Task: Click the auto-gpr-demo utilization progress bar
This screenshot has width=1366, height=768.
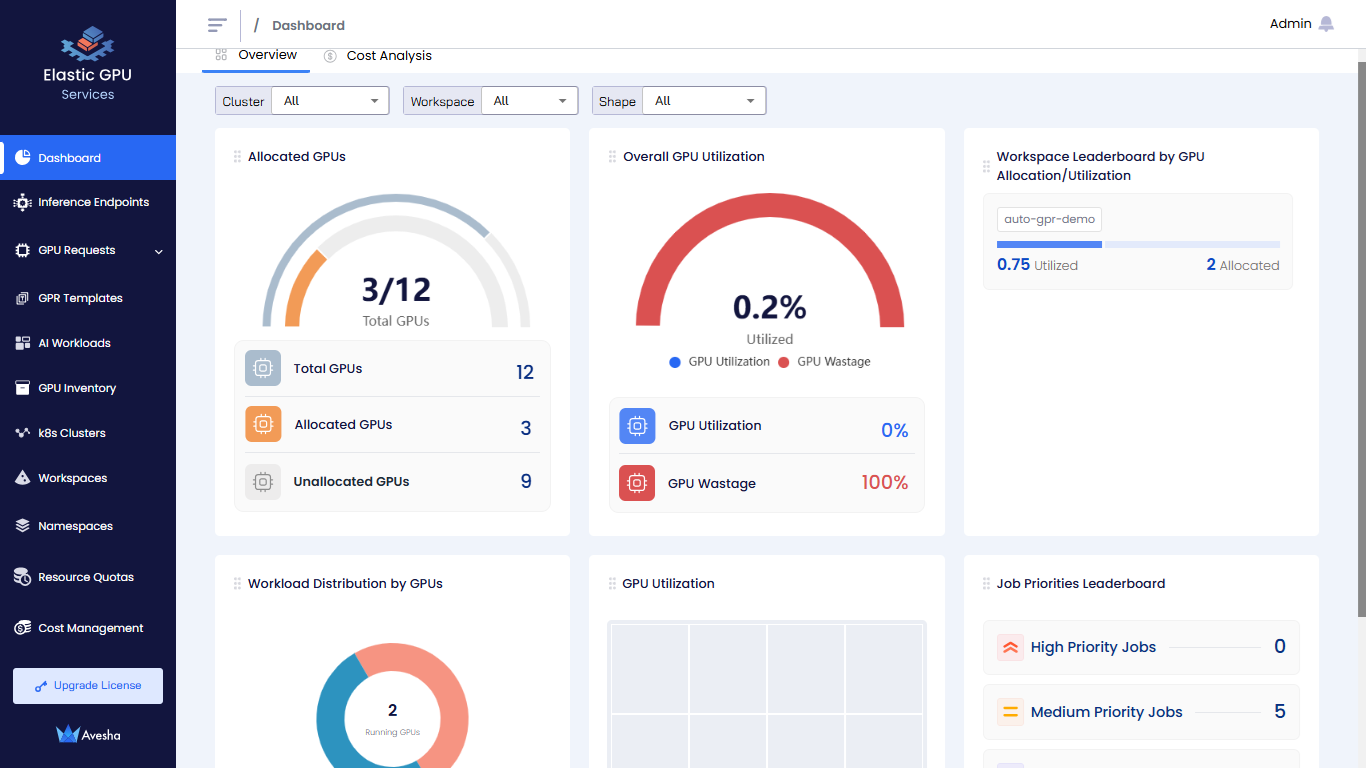Action: 1138,244
